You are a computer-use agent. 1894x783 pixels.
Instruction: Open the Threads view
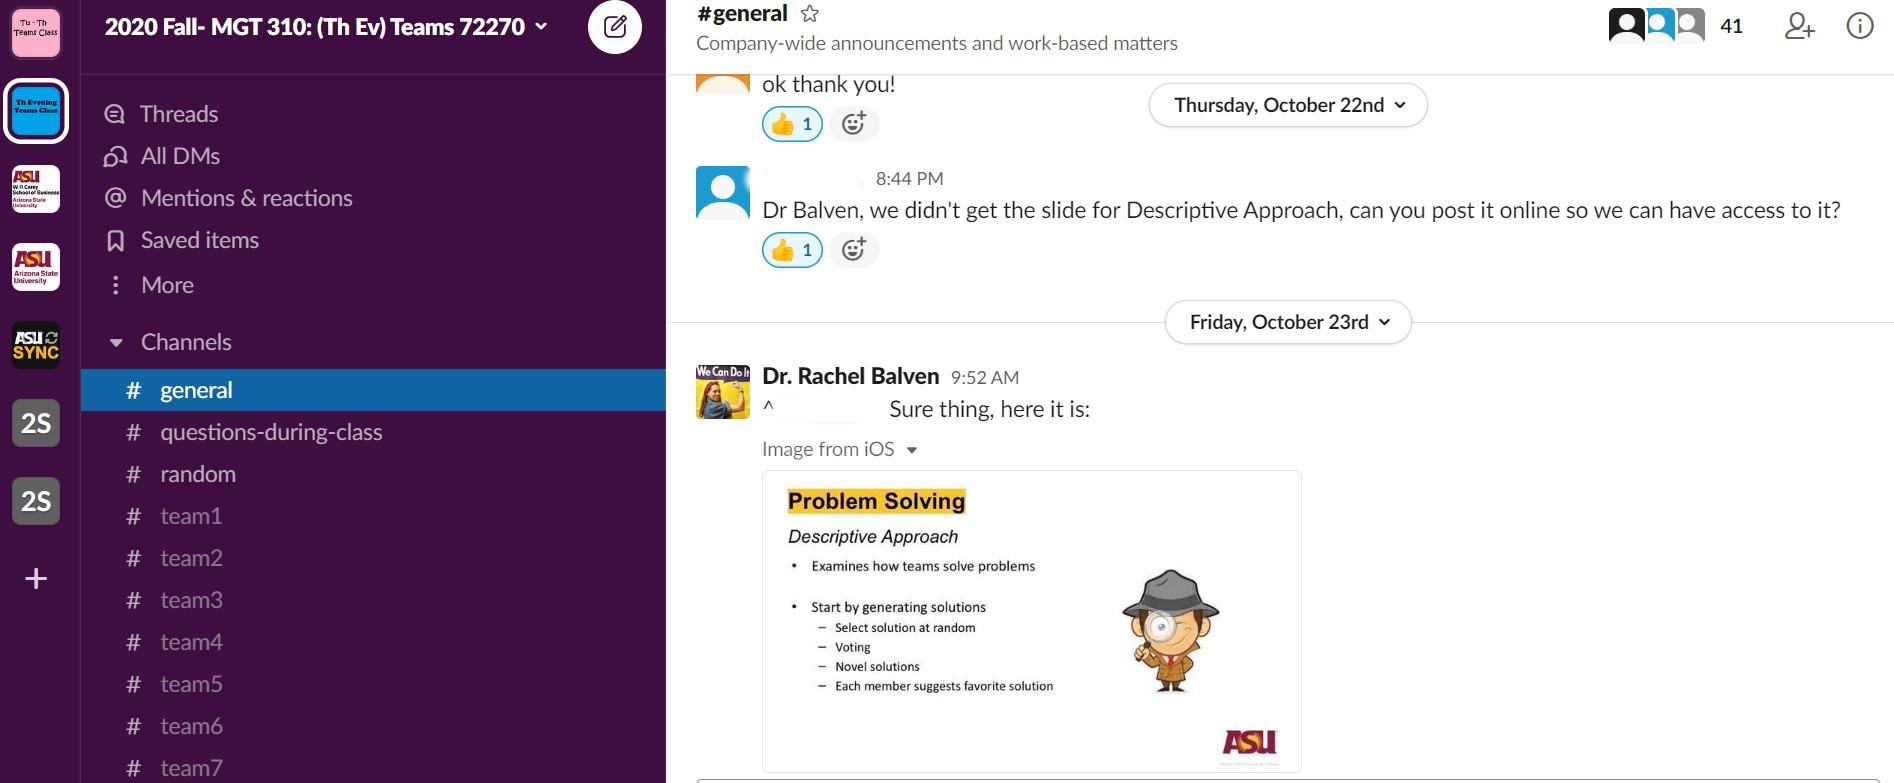pos(178,114)
